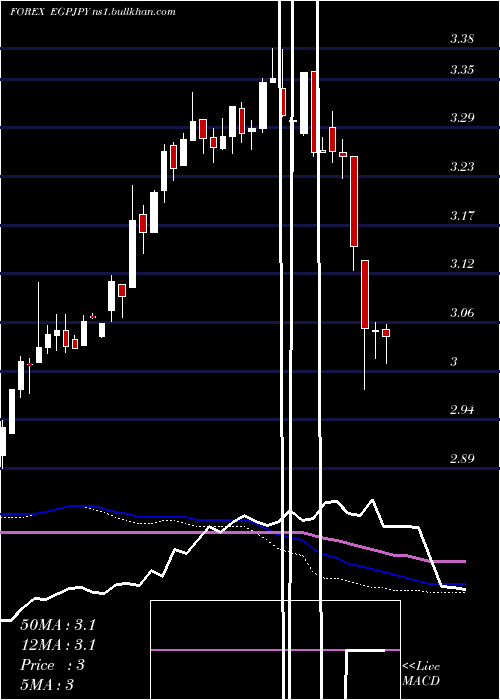The image size is (500, 700).
Task: Click the 3.29 price axis label
Action: click(462, 118)
